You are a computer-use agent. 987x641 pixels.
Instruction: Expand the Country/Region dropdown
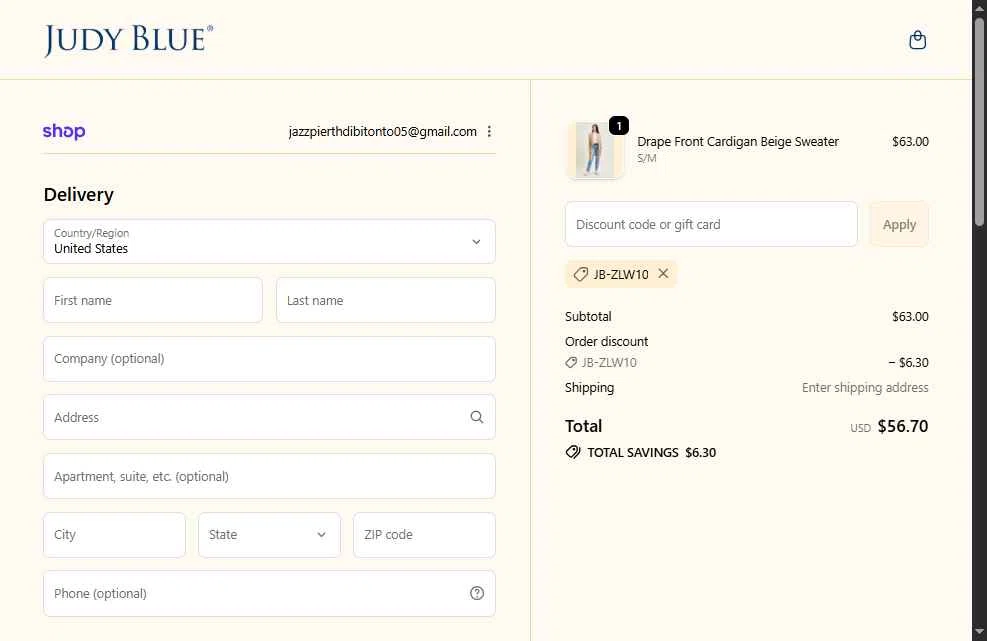[x=269, y=242]
